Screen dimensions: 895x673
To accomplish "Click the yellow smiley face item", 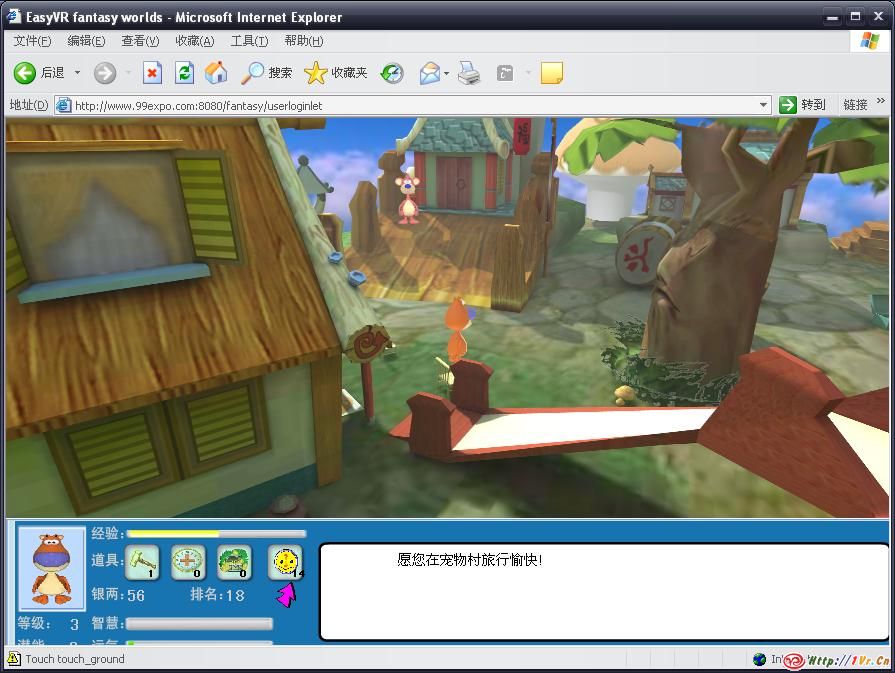I will (285, 562).
